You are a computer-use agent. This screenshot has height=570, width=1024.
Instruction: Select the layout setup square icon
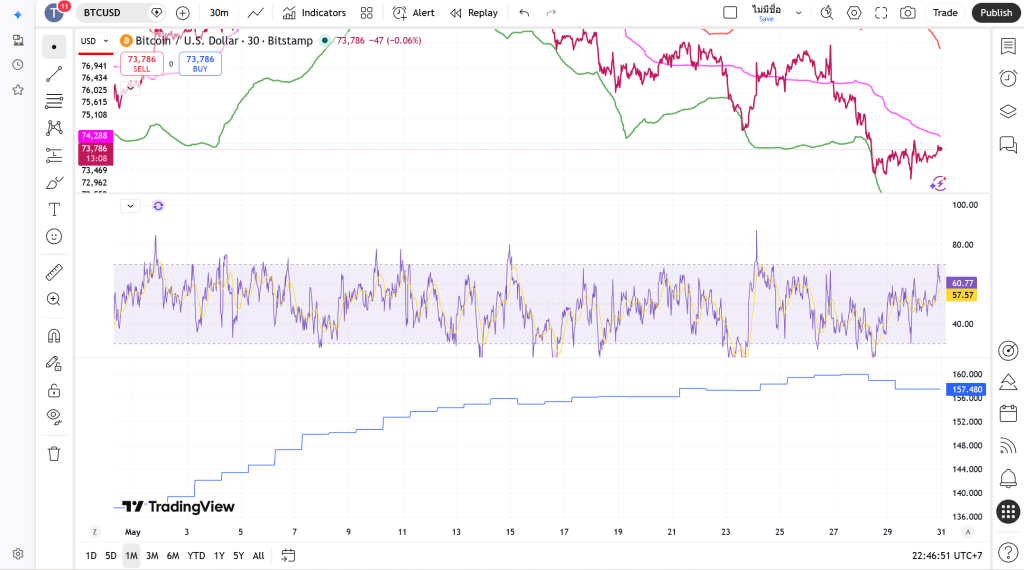pos(730,12)
